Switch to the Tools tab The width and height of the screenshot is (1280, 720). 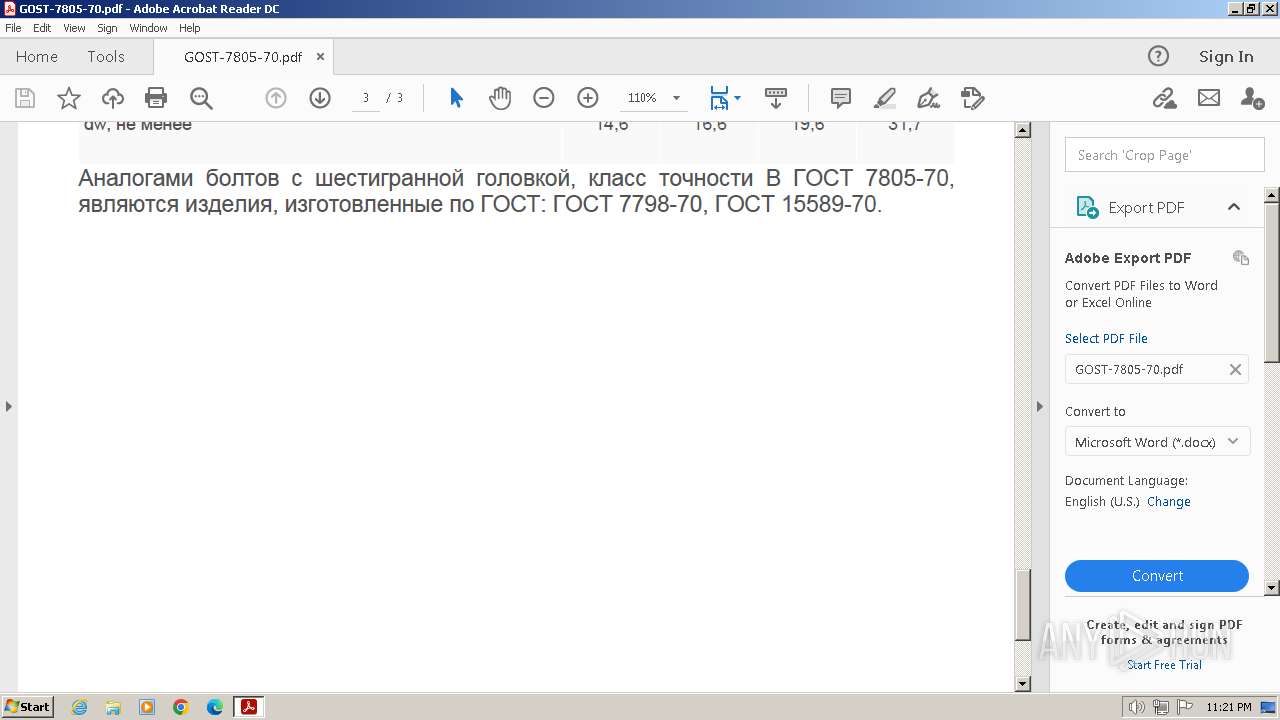pos(106,56)
